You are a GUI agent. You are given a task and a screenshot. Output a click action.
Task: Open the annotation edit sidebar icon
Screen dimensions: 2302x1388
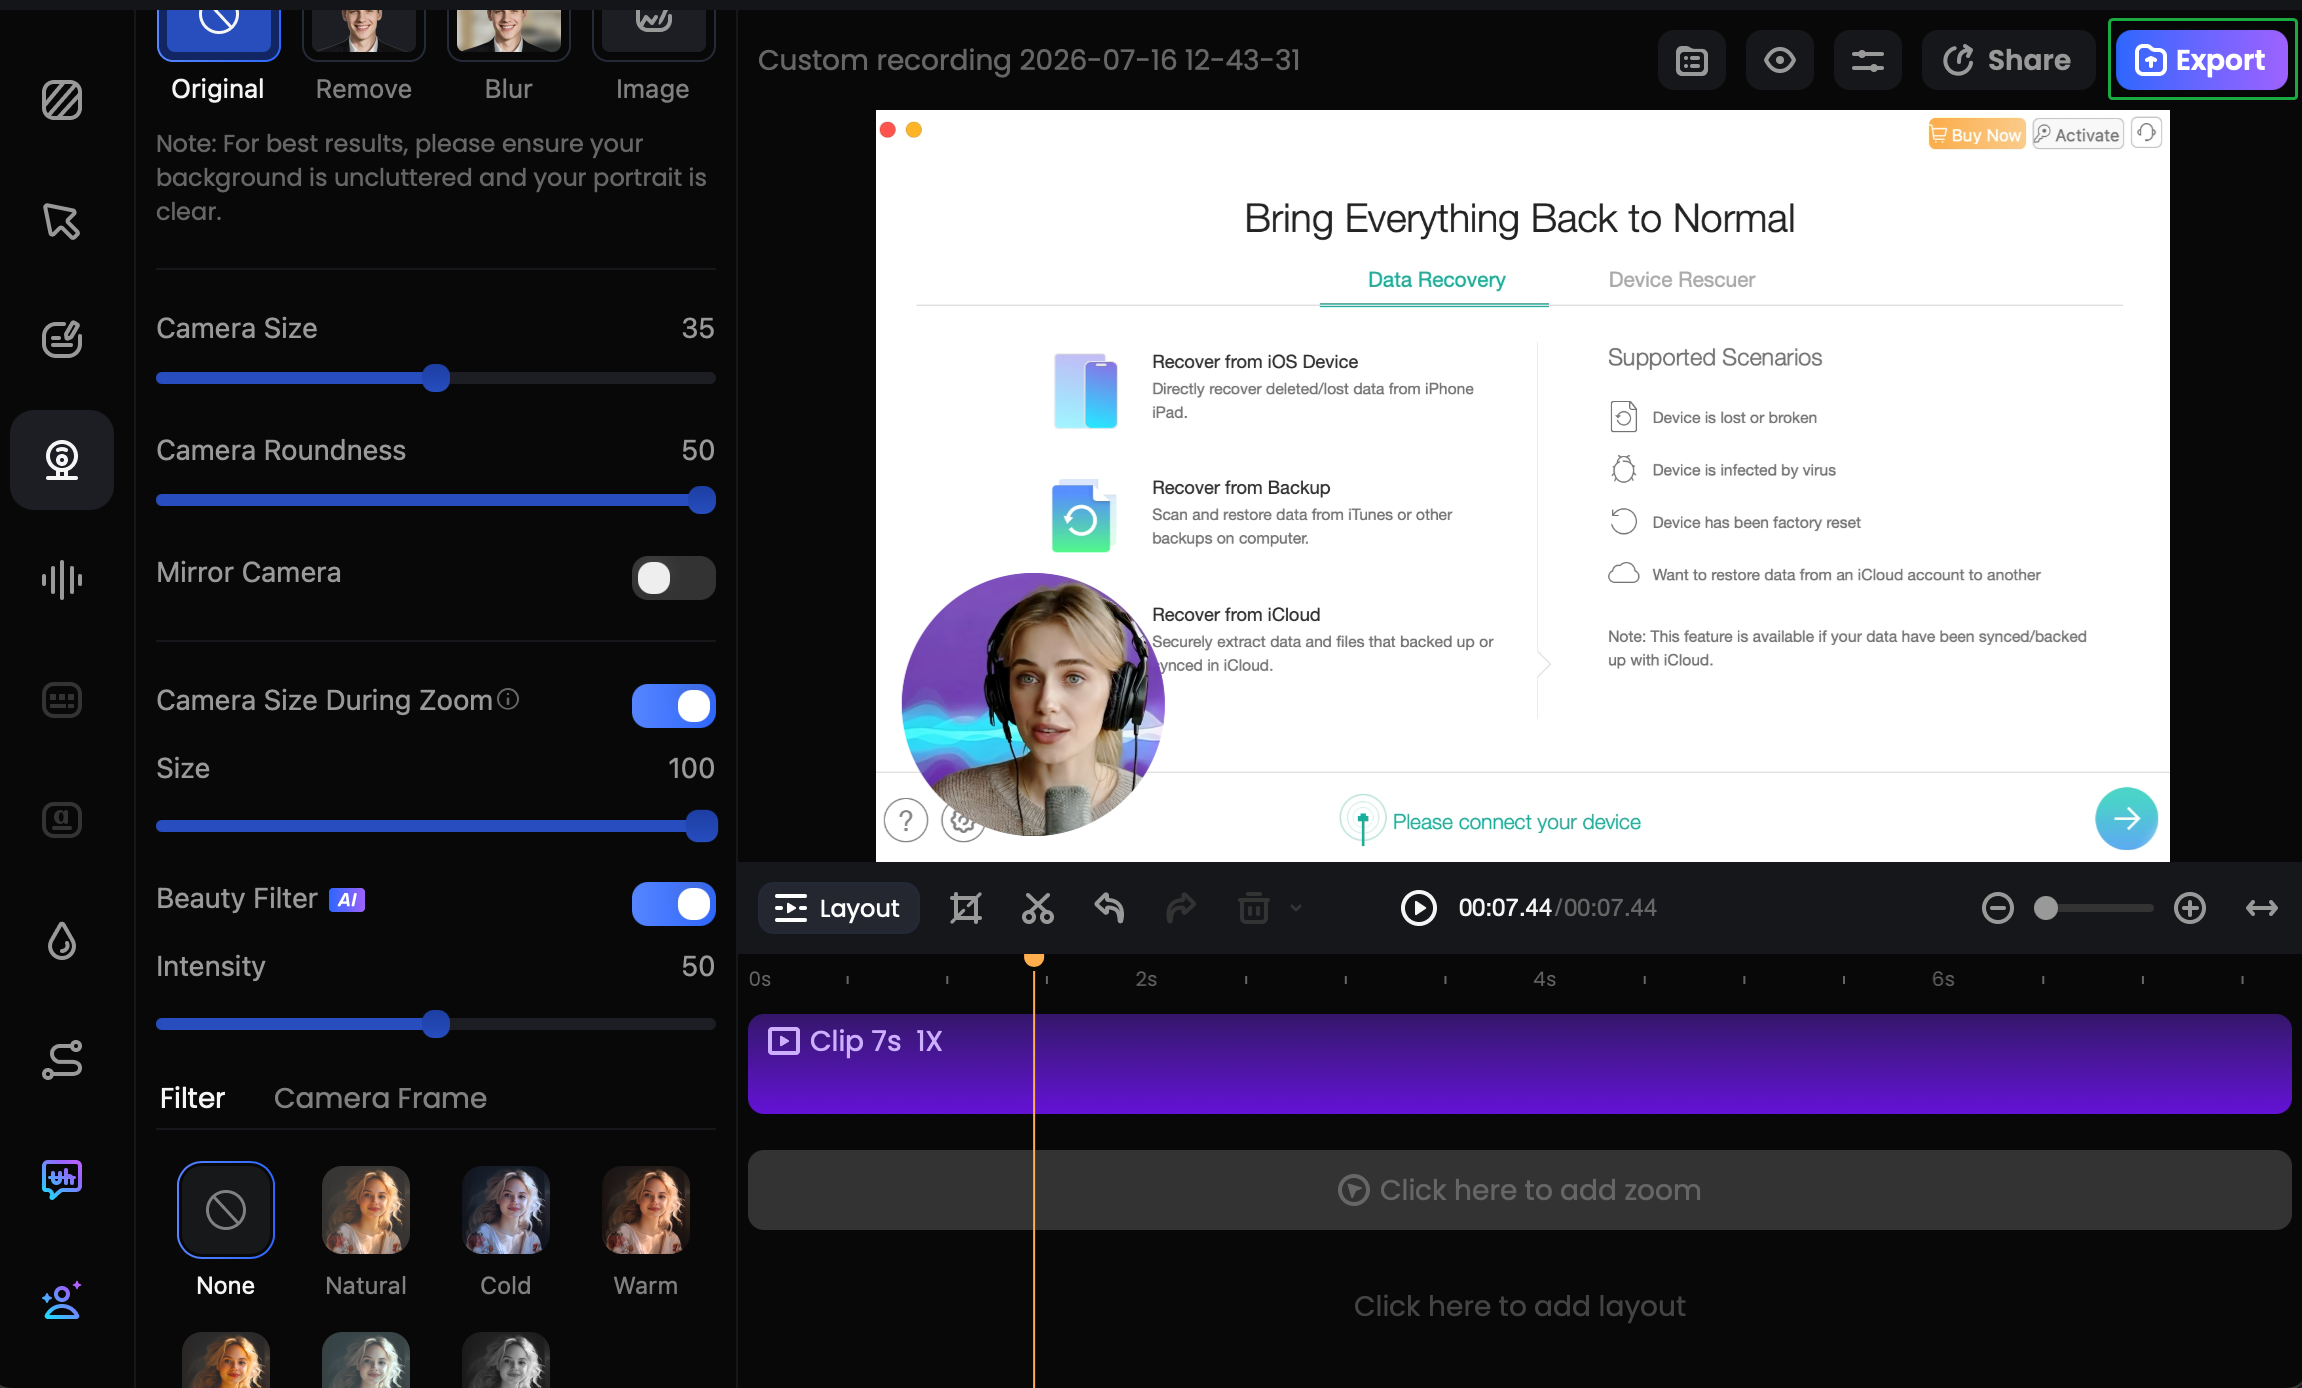(x=62, y=340)
